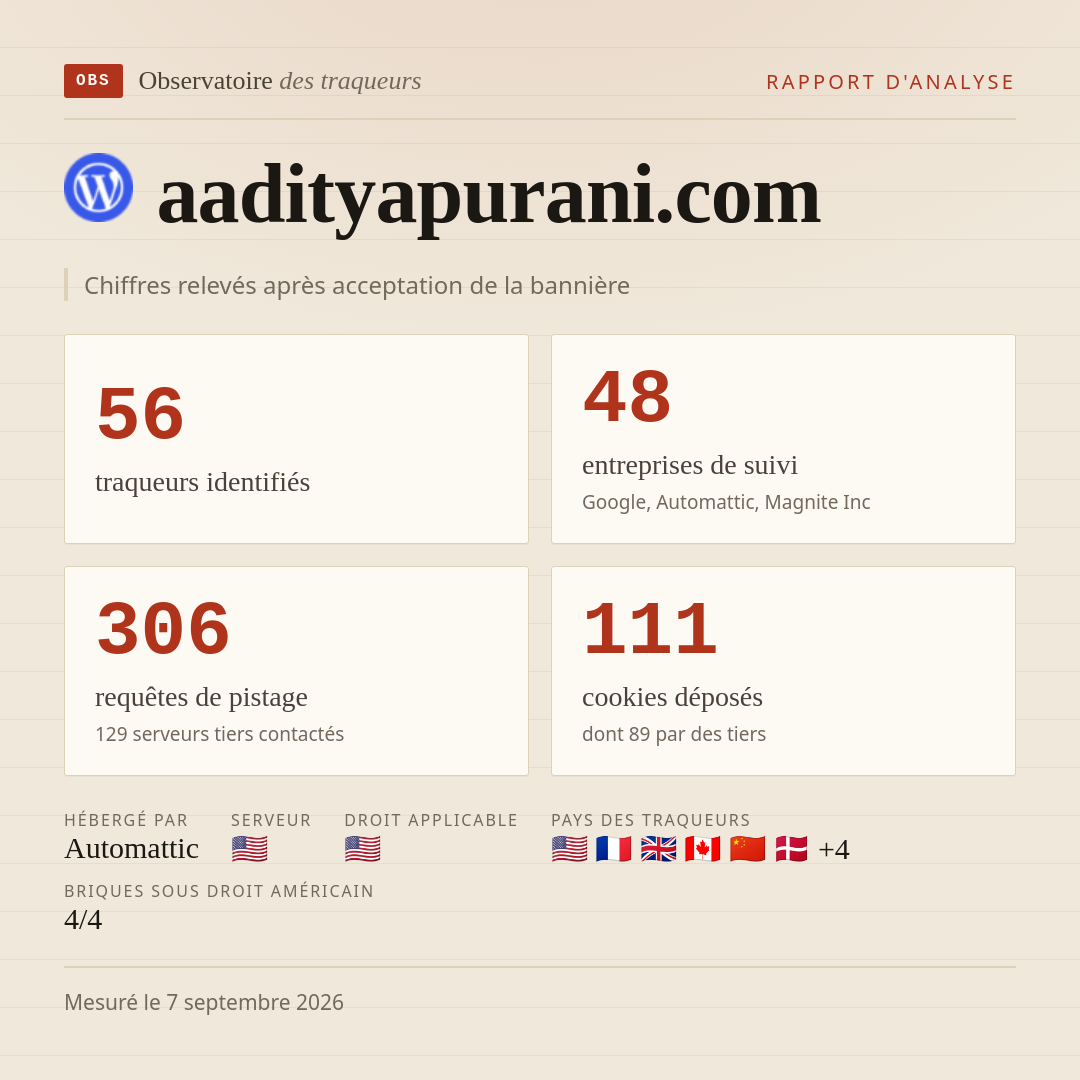The image size is (1080, 1080).
Task: Click the French flag in tracker countries
Action: [614, 849]
